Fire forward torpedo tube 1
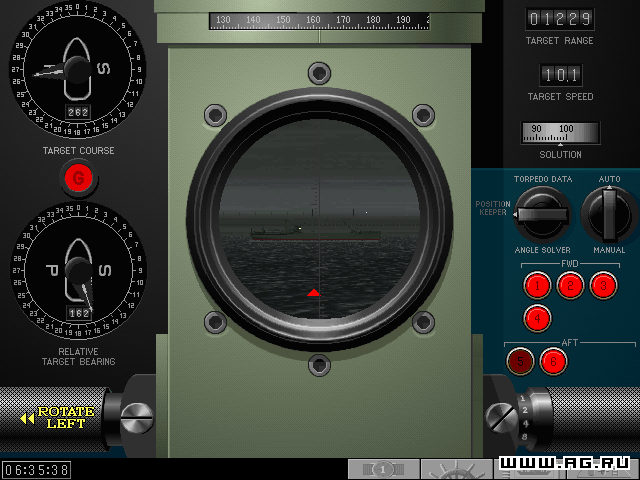640x480 pixels. pyautogui.click(x=538, y=286)
